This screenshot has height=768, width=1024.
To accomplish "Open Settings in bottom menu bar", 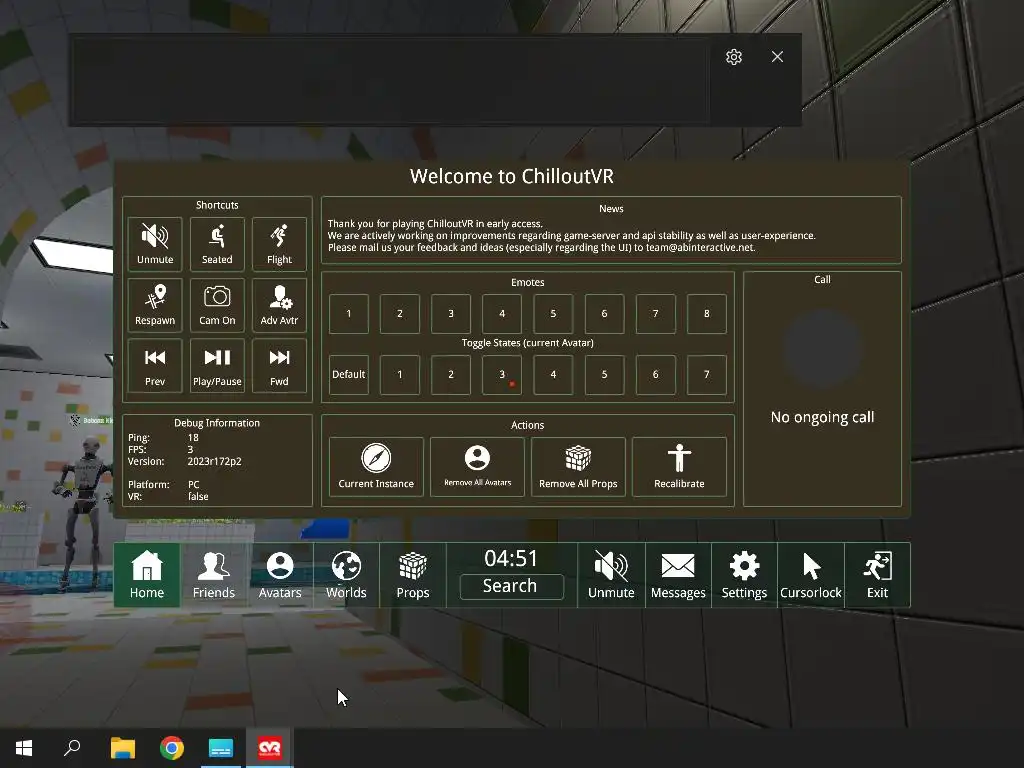I will pos(744,575).
